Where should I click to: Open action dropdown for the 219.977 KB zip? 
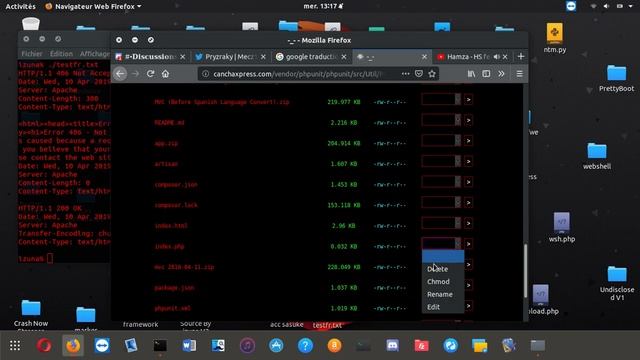click(441, 100)
